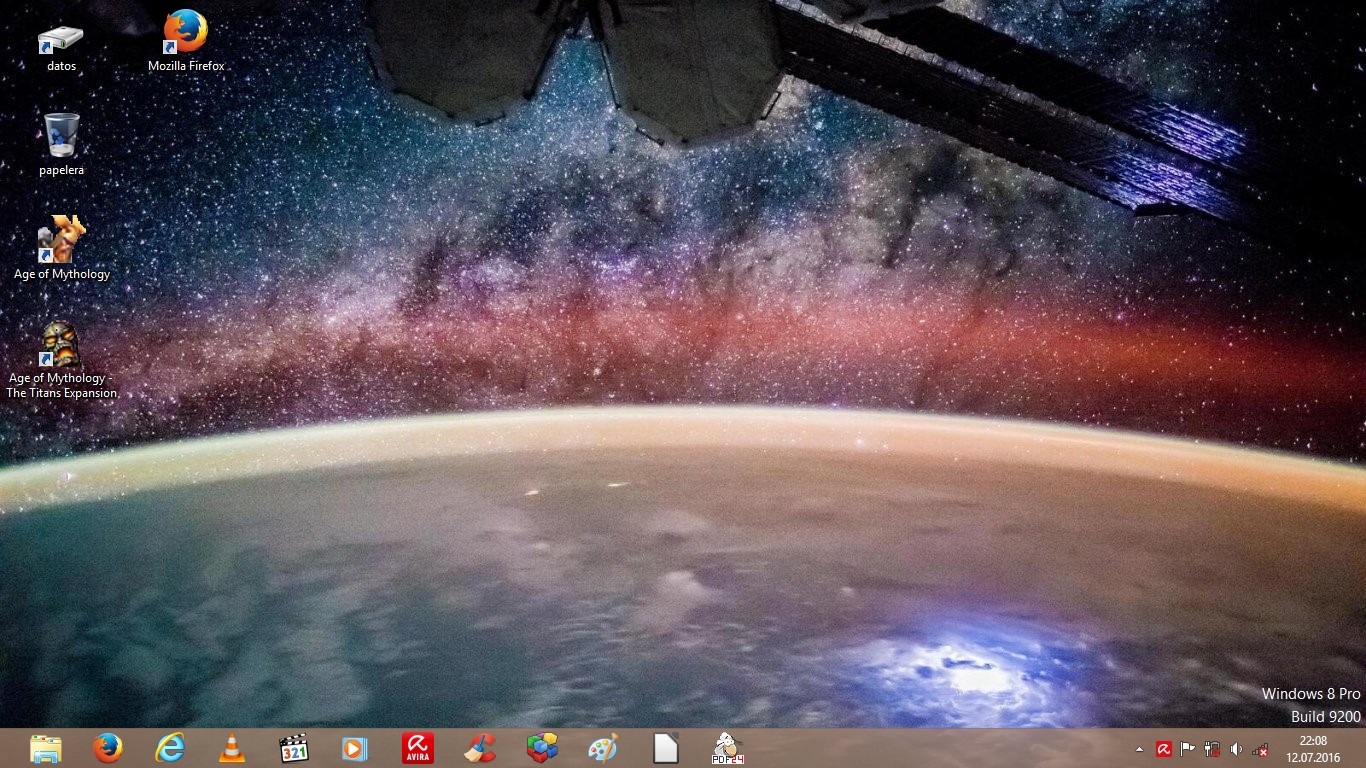Launch CCleaner from the taskbar
Viewport: 1366px width, 768px height.
tap(480, 748)
